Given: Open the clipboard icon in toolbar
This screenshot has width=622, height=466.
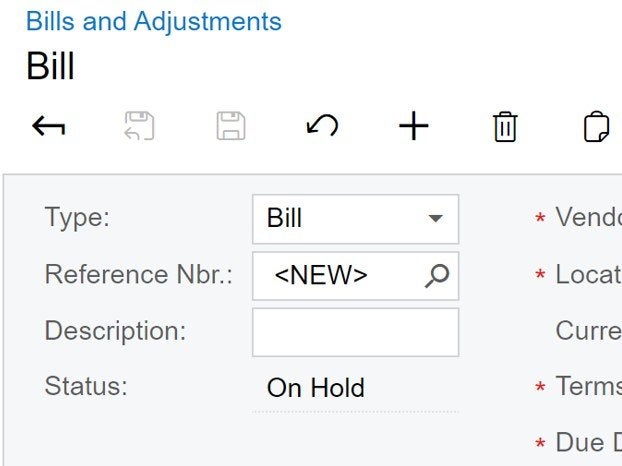Looking at the screenshot, I should click(x=596, y=127).
